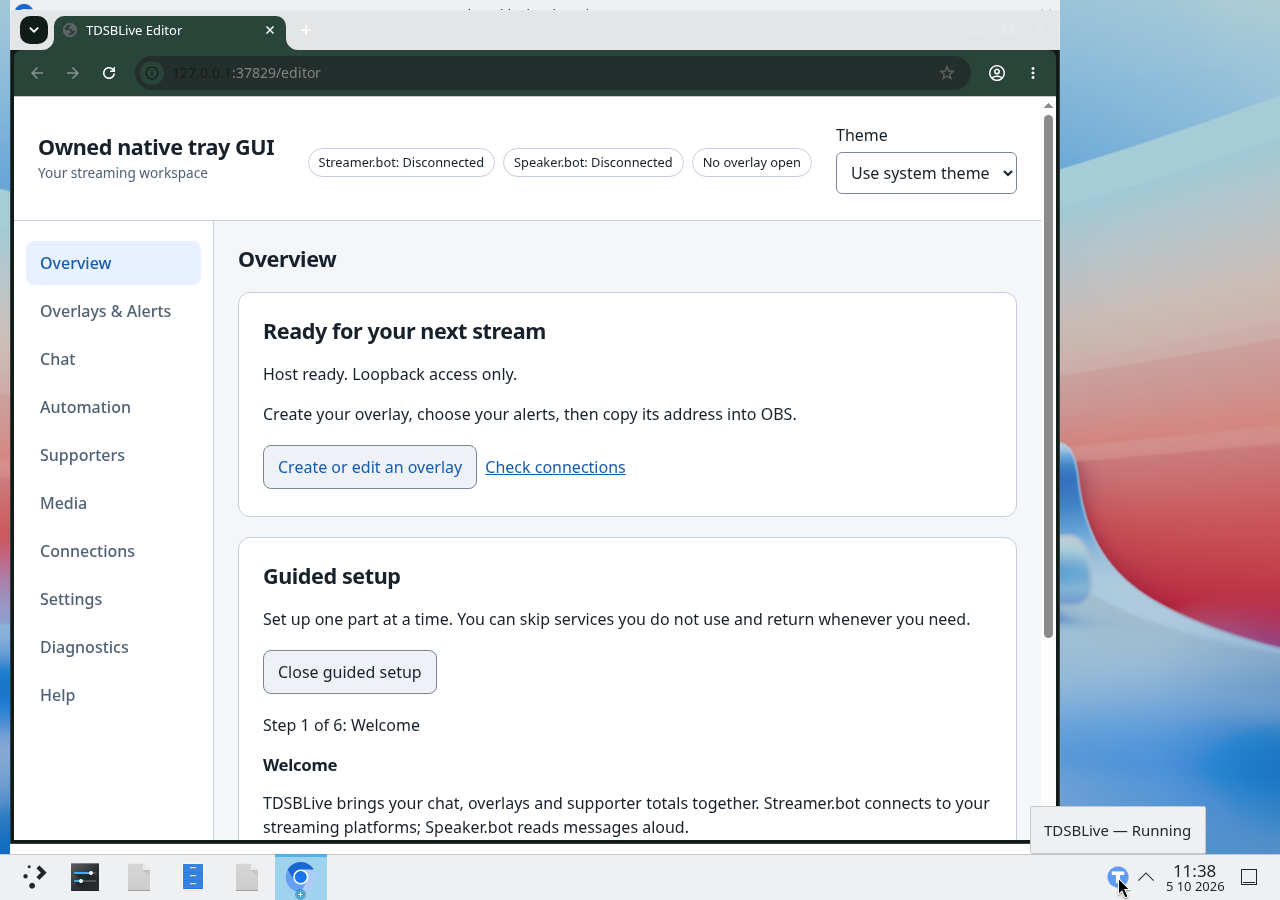Close the TDSBLive Editor tab
Image resolution: width=1280 pixels, height=900 pixels.
click(270, 30)
